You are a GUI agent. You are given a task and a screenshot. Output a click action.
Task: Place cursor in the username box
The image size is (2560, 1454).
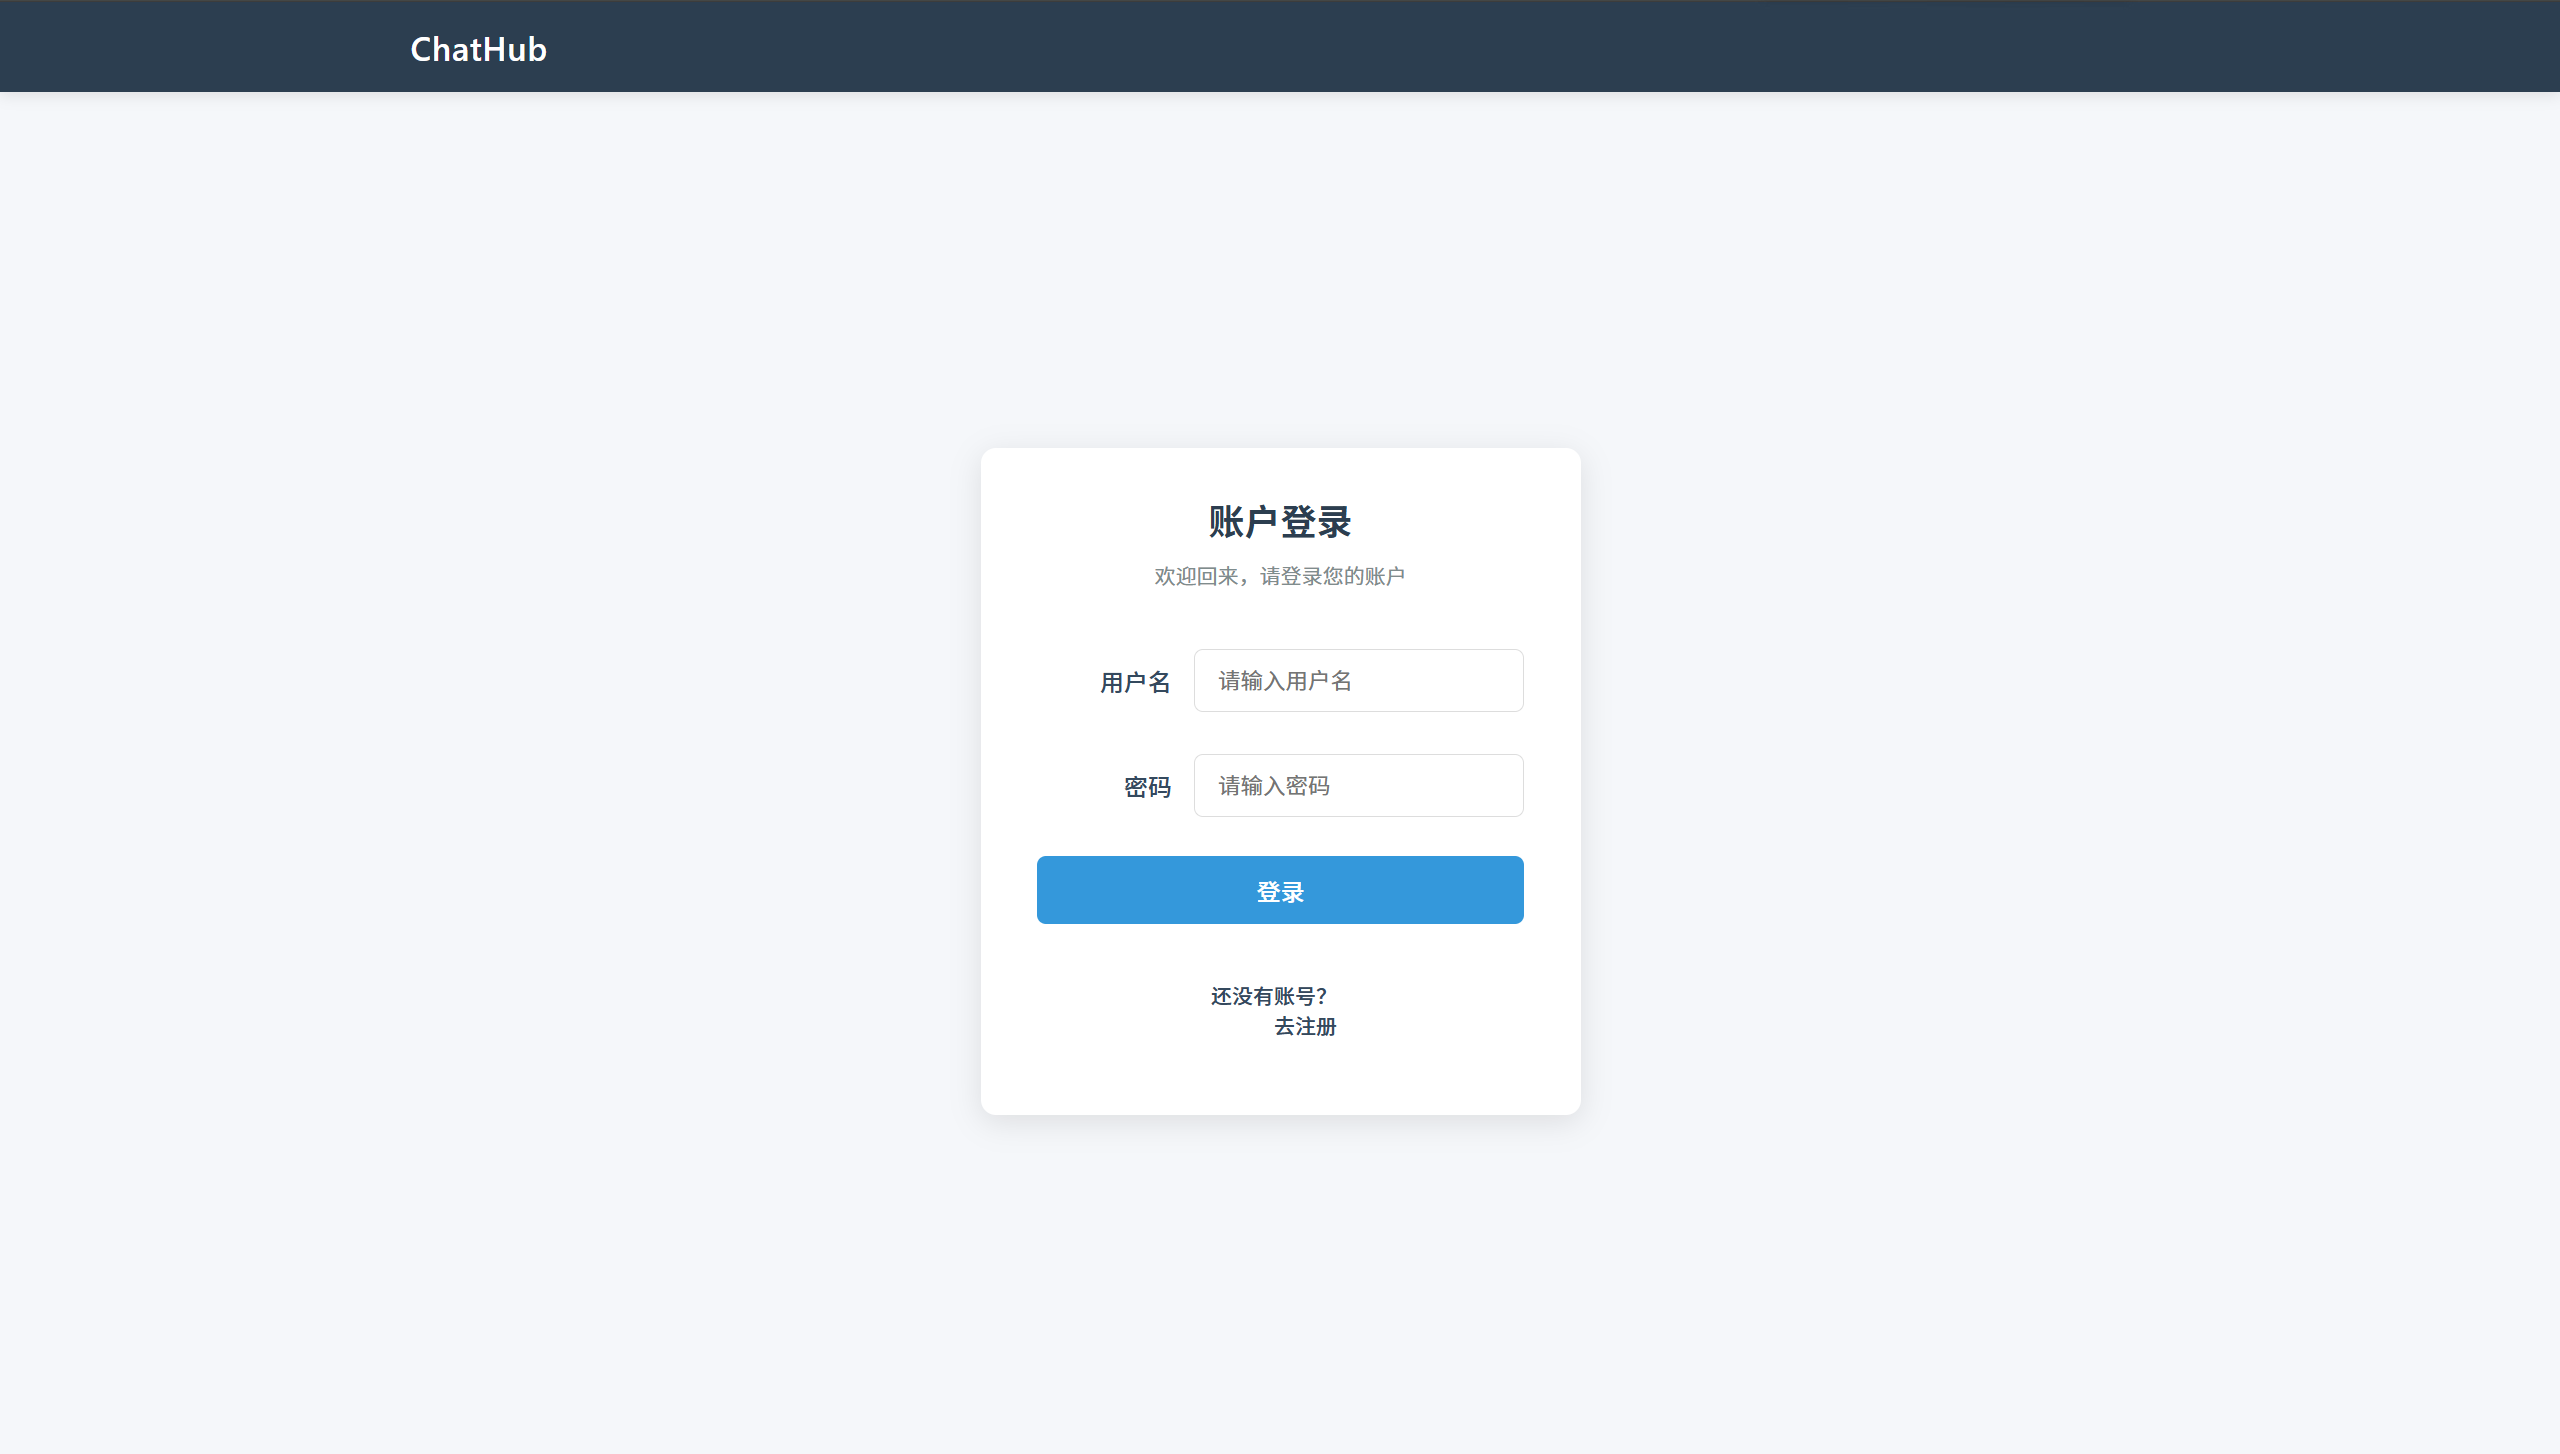point(1358,680)
